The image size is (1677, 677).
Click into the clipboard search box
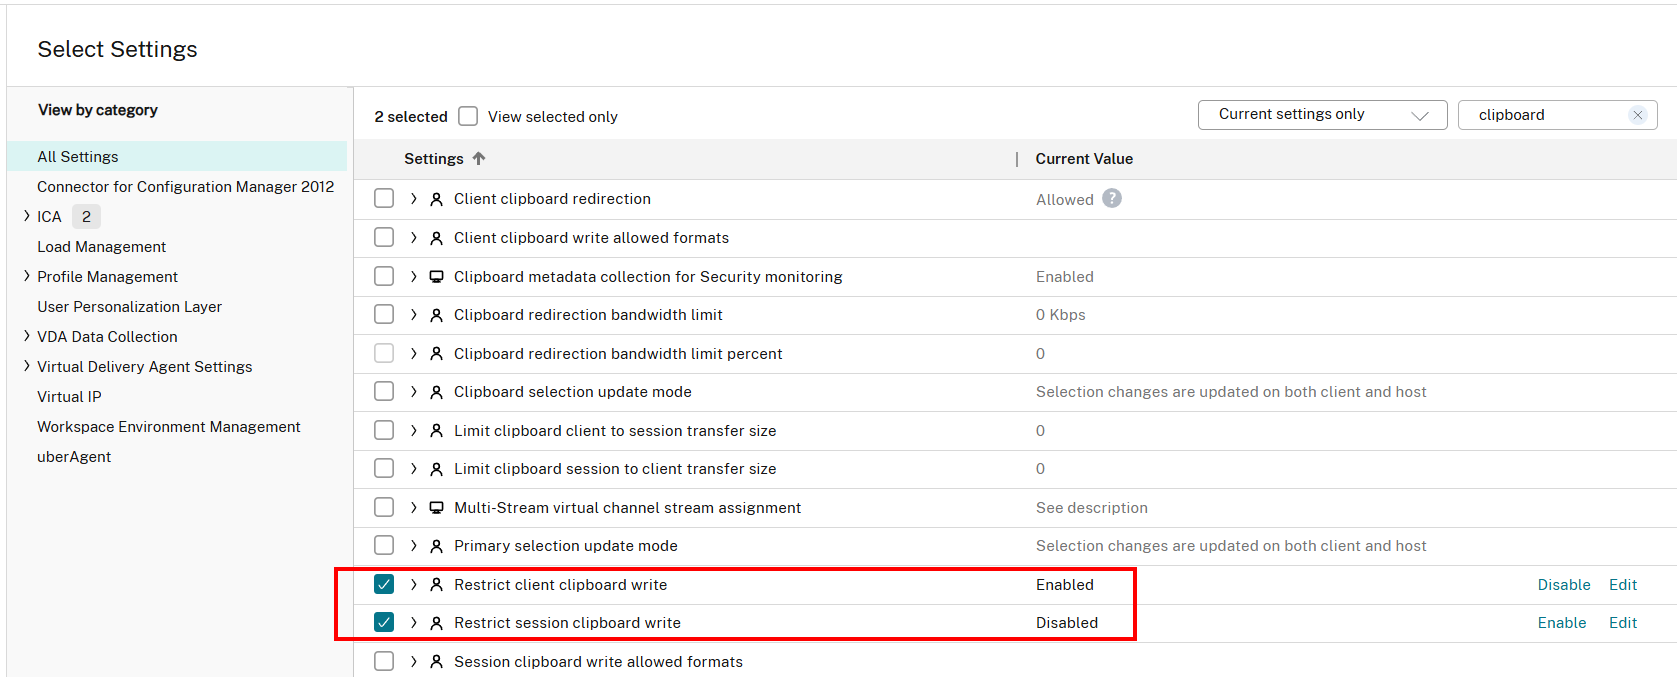pyautogui.click(x=1545, y=115)
